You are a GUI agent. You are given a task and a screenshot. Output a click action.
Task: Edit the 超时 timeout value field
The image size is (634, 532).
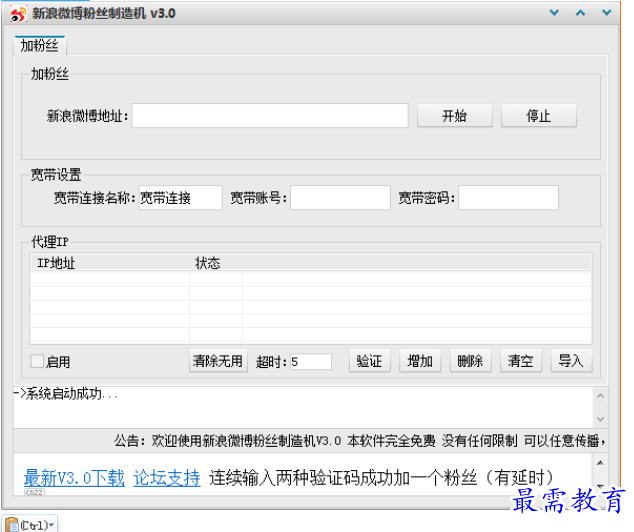tap(311, 361)
